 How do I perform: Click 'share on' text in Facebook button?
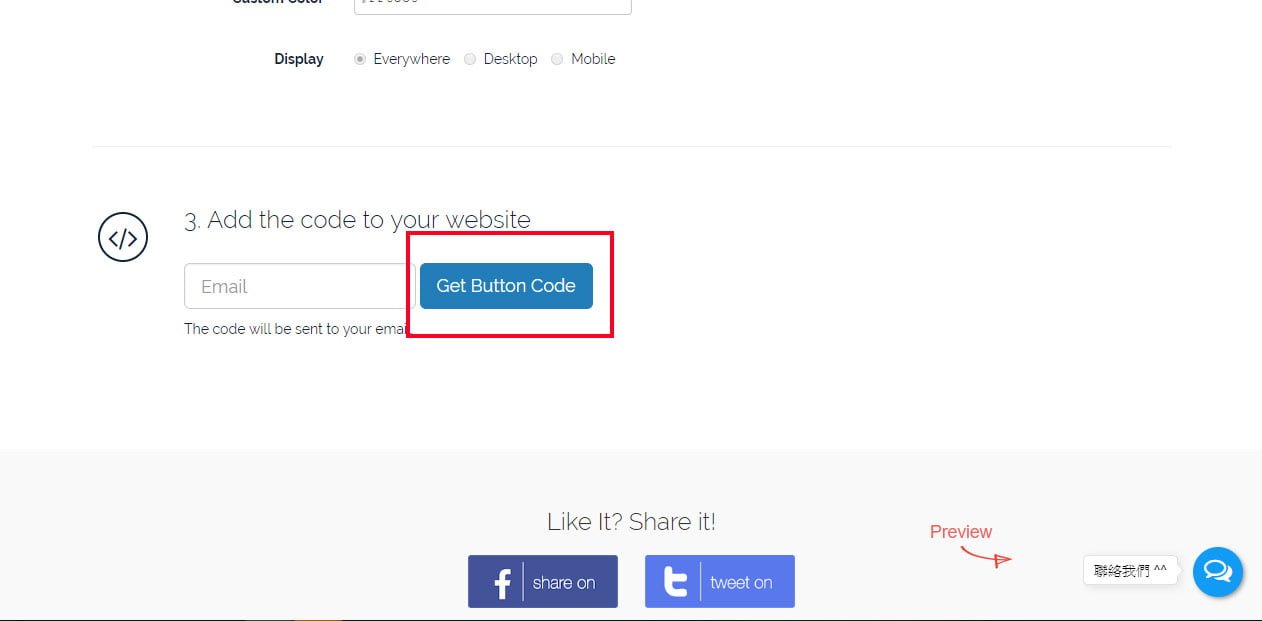click(564, 583)
